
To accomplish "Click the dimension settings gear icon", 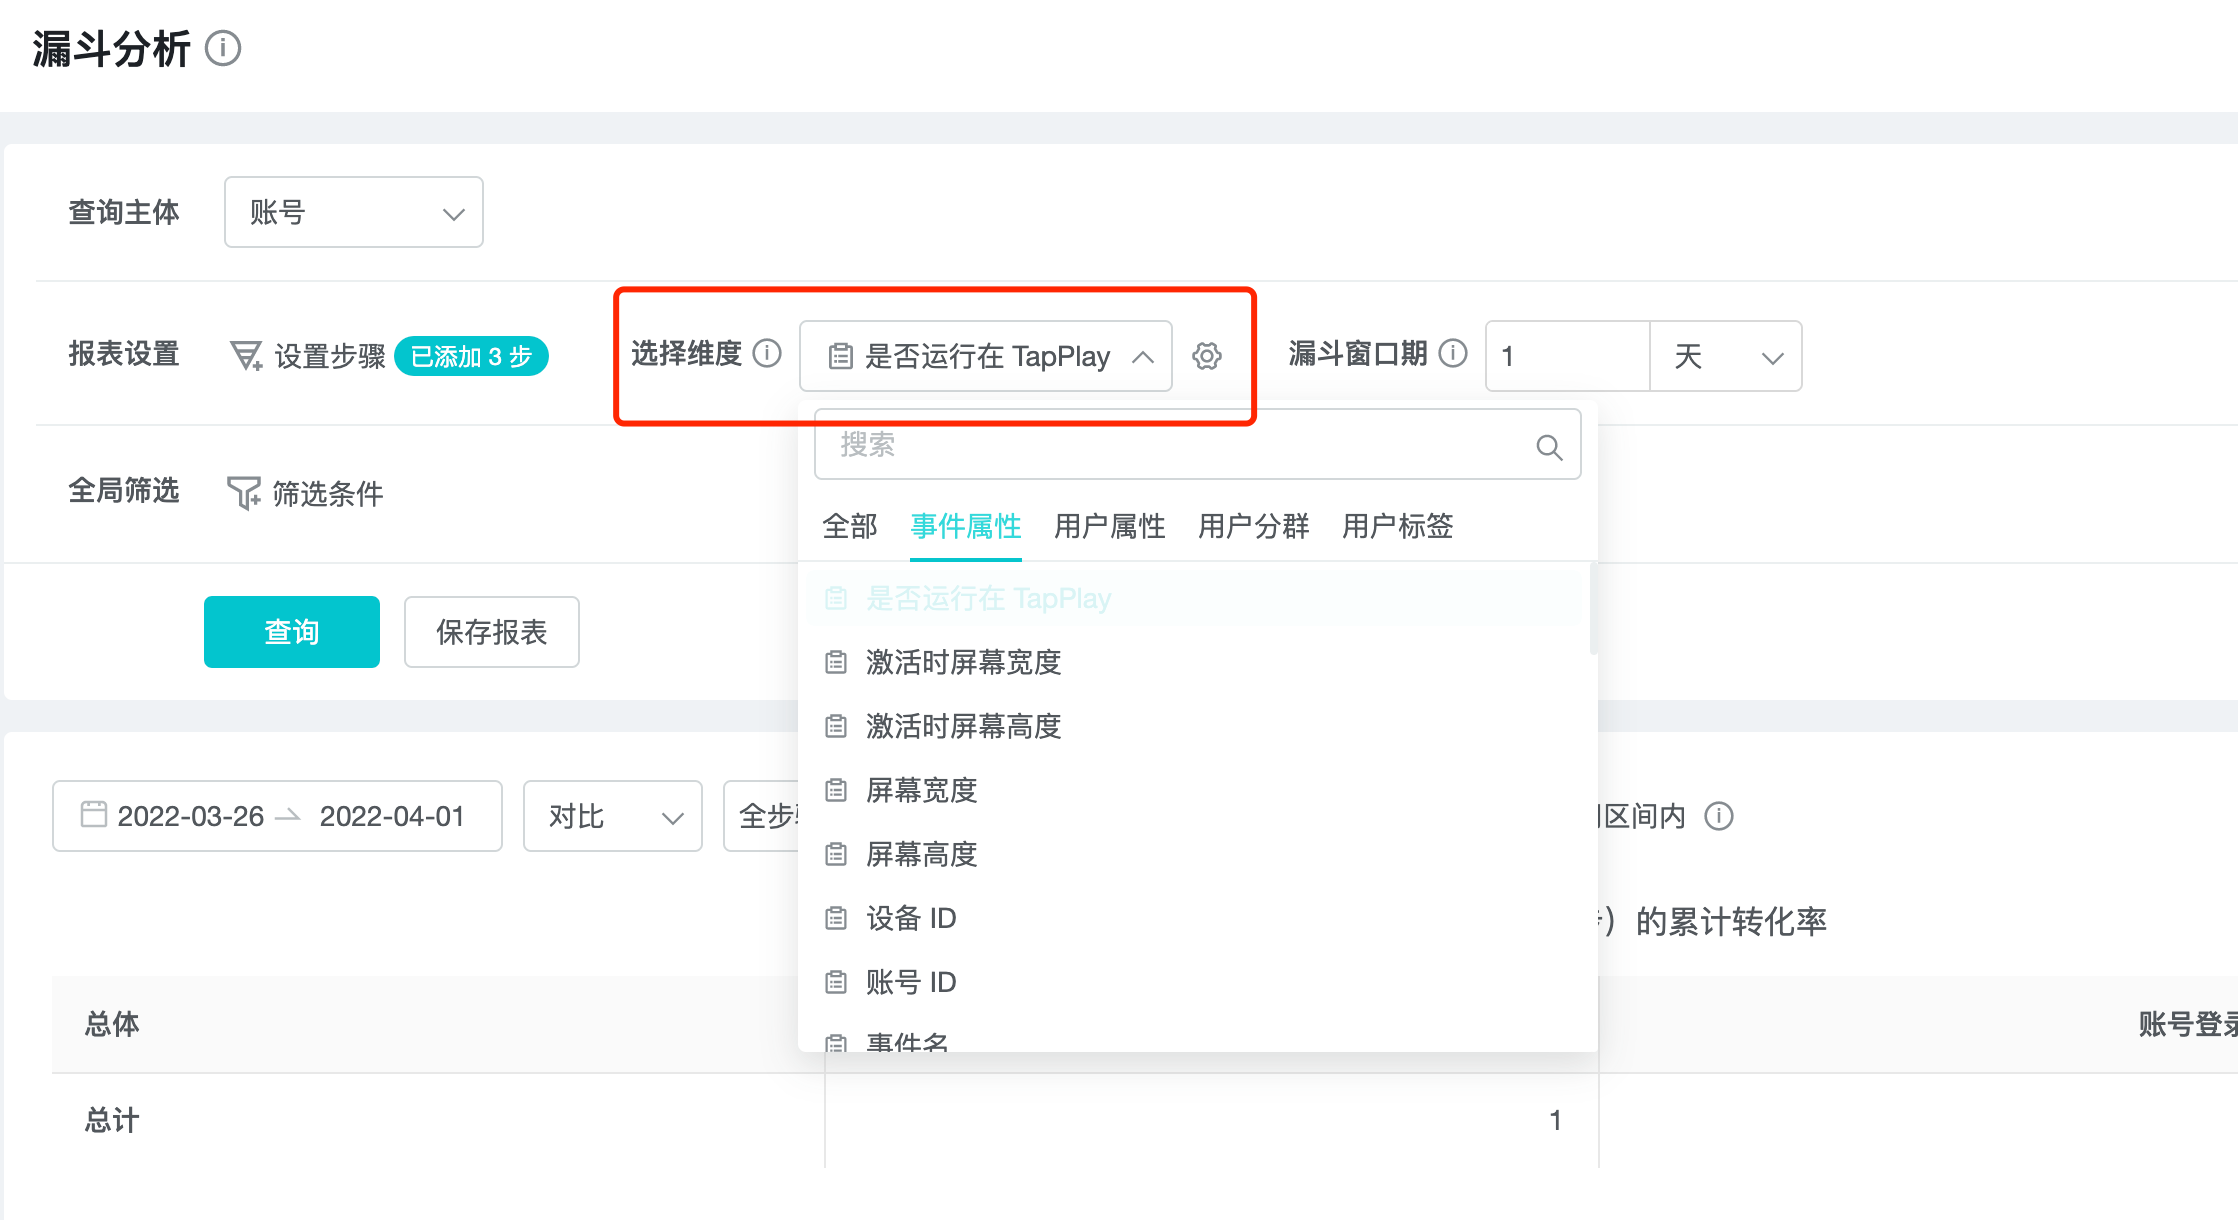I will [x=1207, y=356].
